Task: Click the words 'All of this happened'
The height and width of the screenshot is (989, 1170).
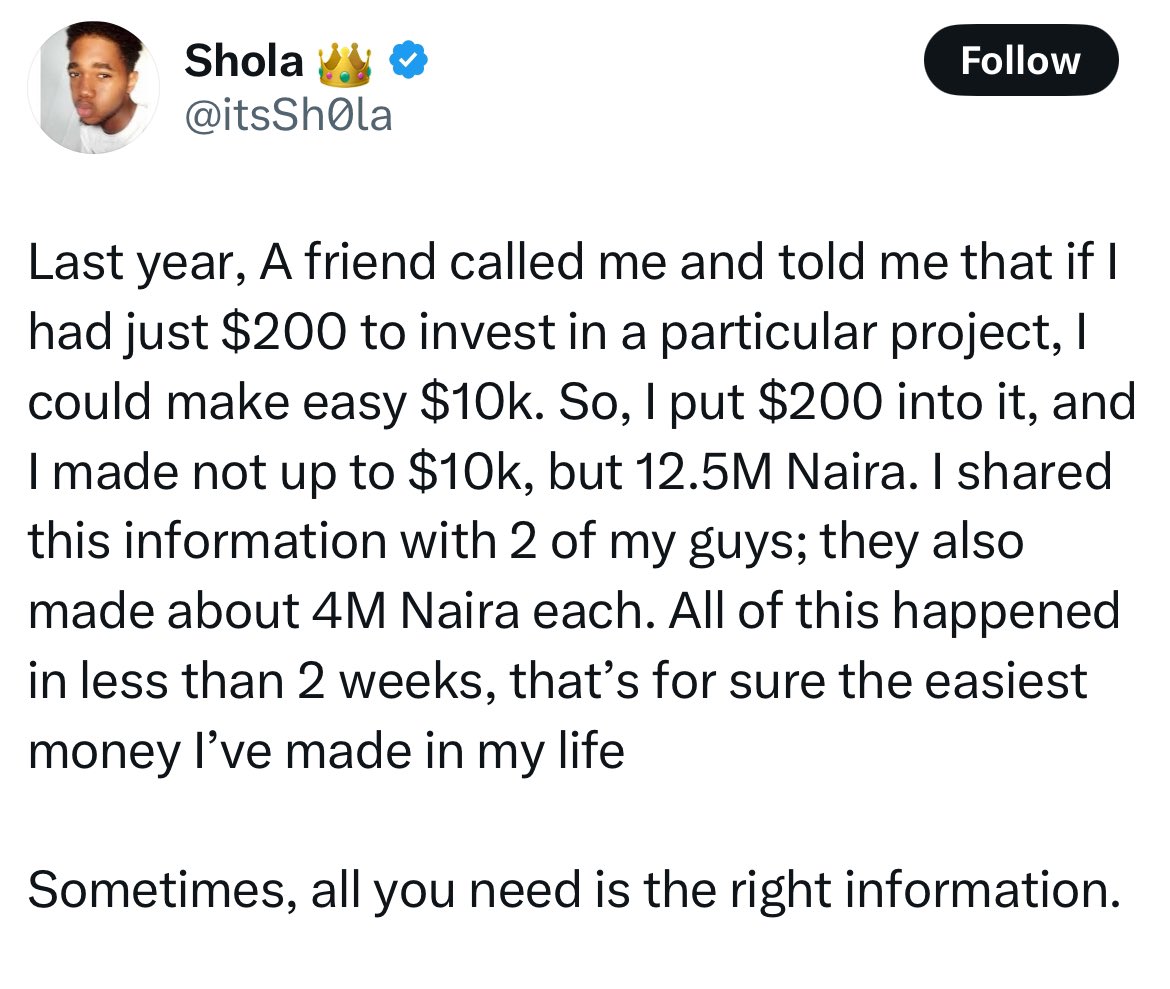Action: [894, 611]
